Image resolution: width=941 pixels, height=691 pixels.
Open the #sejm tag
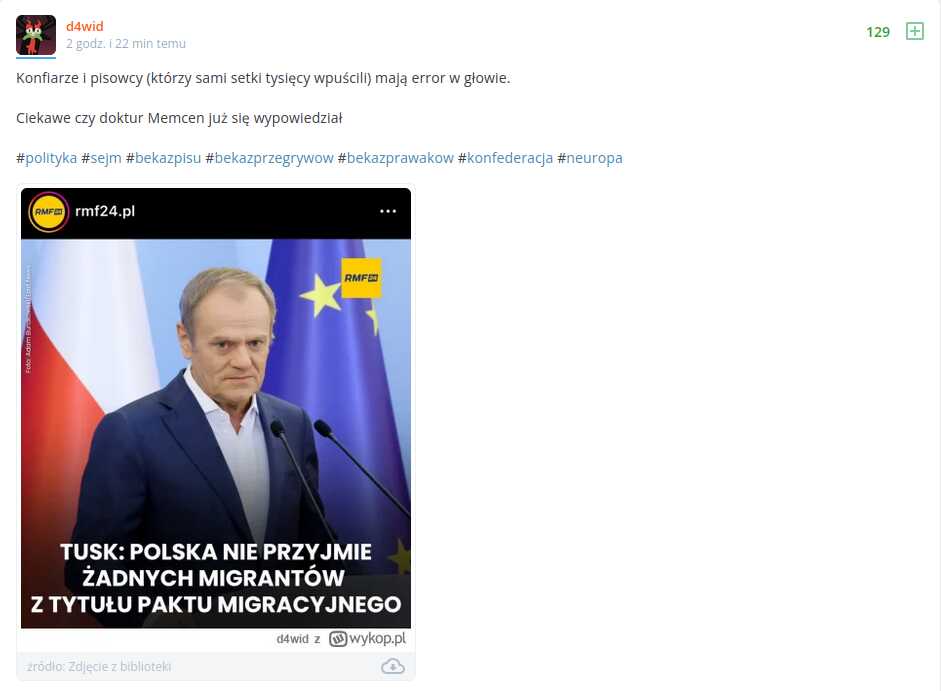tap(101, 158)
